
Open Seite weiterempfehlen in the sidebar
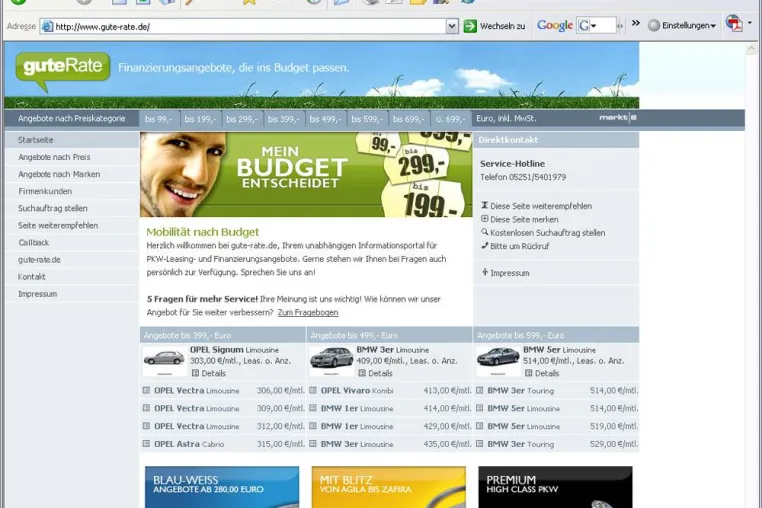click(x=71, y=225)
